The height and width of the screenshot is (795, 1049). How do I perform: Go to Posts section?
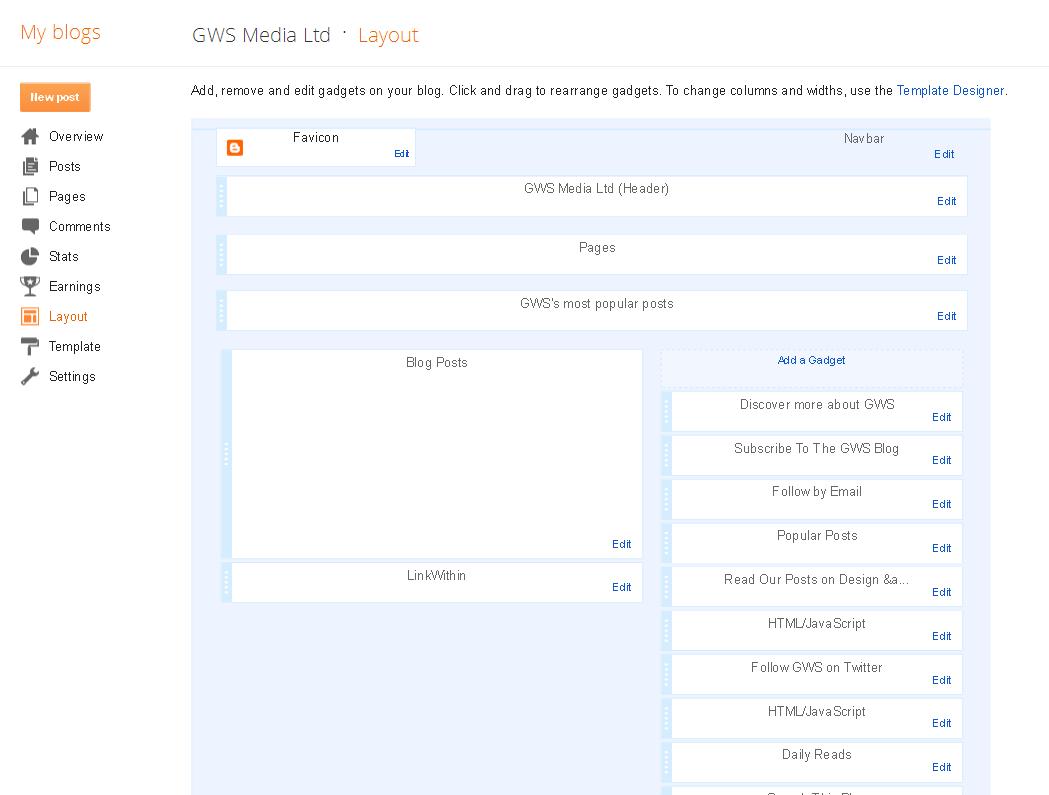[x=64, y=167]
